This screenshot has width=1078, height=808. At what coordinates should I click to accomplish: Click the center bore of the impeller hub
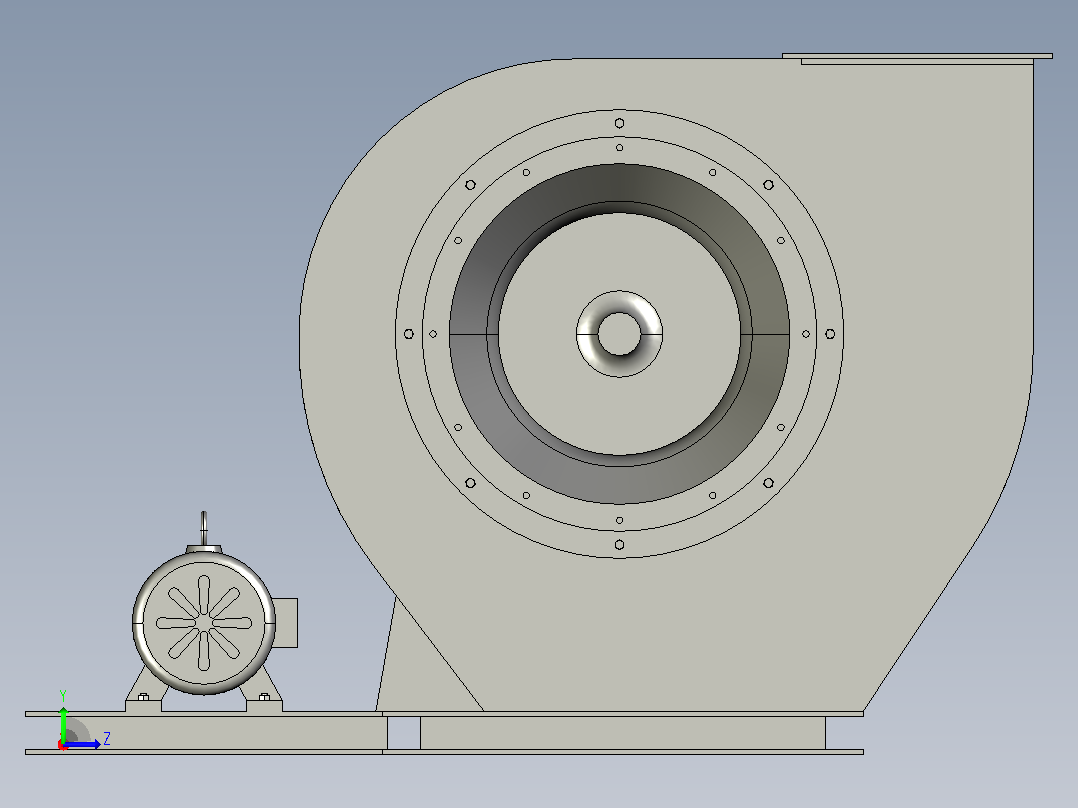pos(619,334)
